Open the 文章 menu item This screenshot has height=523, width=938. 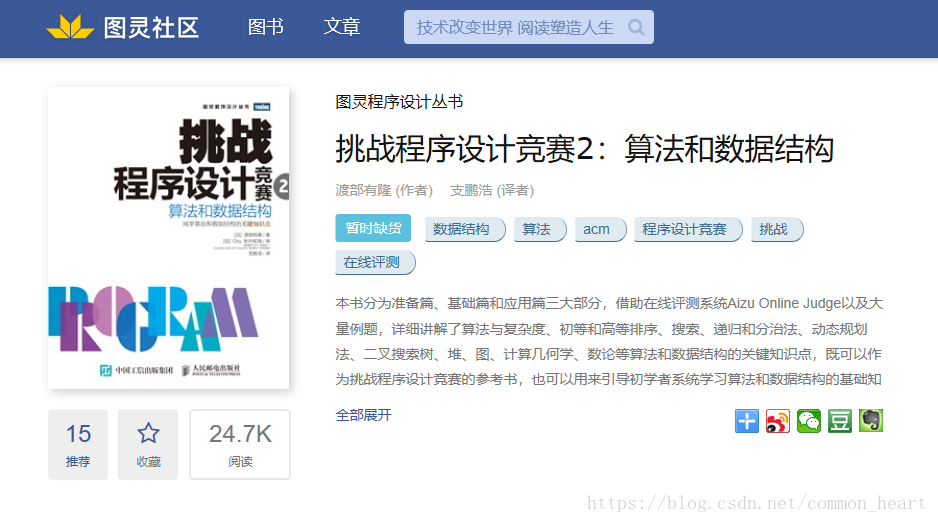tap(342, 27)
